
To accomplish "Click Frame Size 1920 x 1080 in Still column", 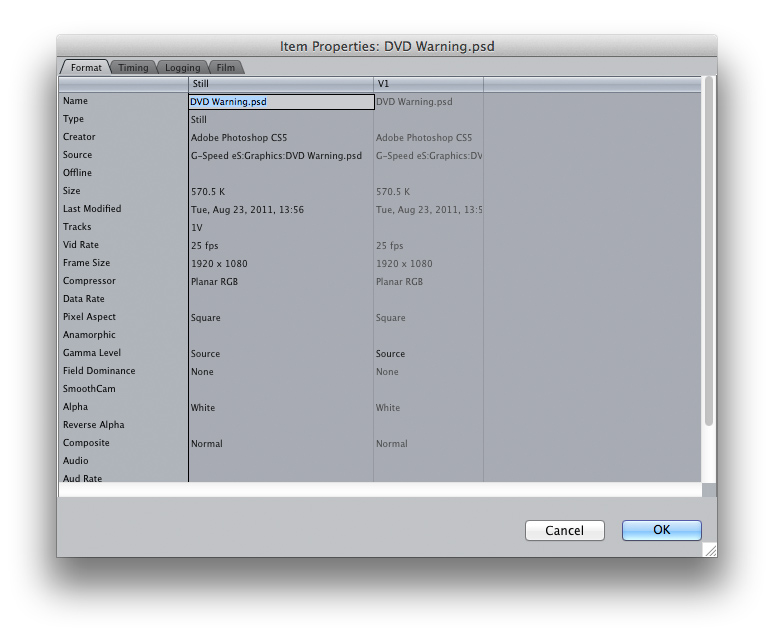I will 219,264.
